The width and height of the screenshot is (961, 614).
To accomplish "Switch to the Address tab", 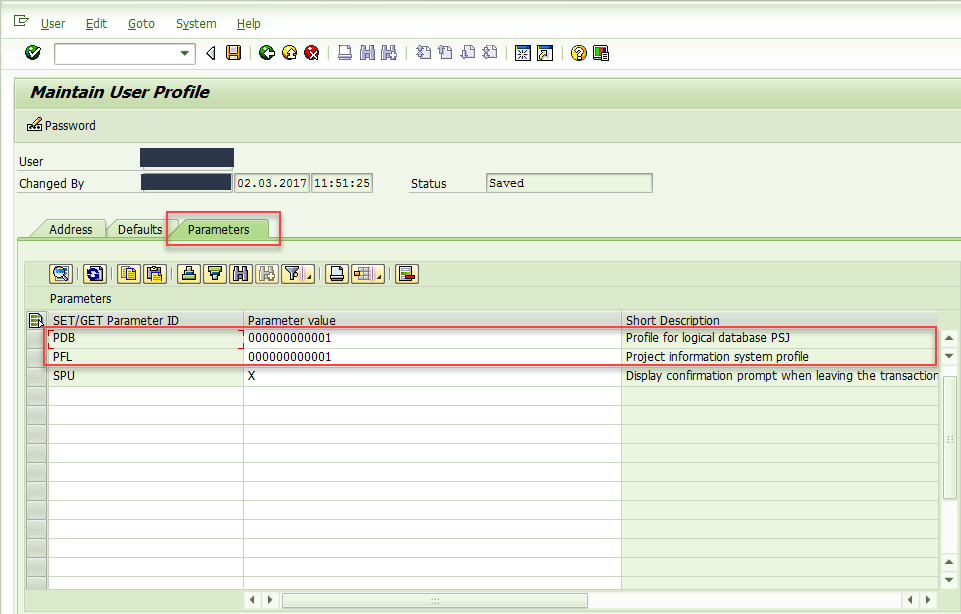I will (72, 229).
